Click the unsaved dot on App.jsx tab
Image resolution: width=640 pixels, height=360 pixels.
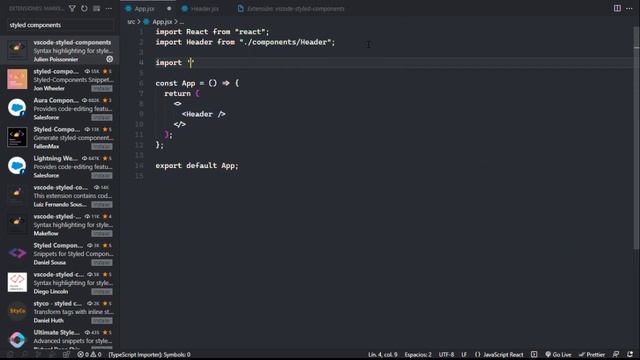click(x=169, y=9)
